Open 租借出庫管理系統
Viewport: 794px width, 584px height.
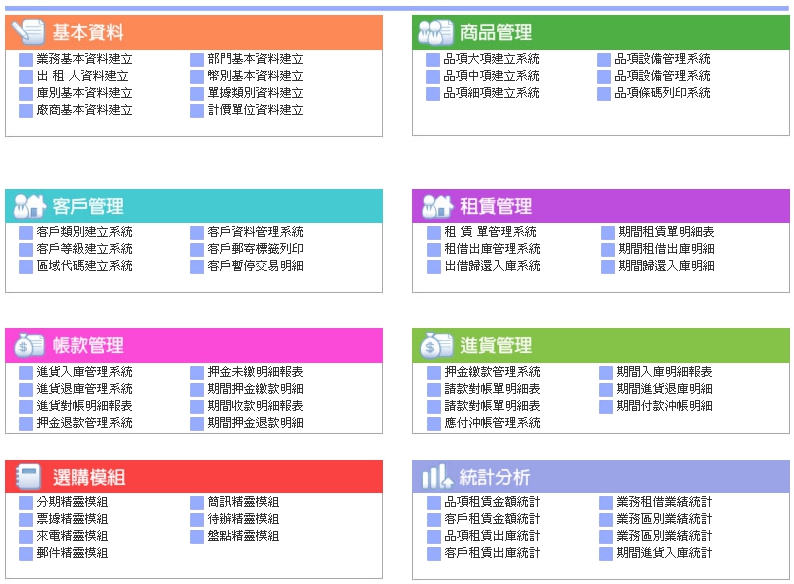(x=492, y=249)
